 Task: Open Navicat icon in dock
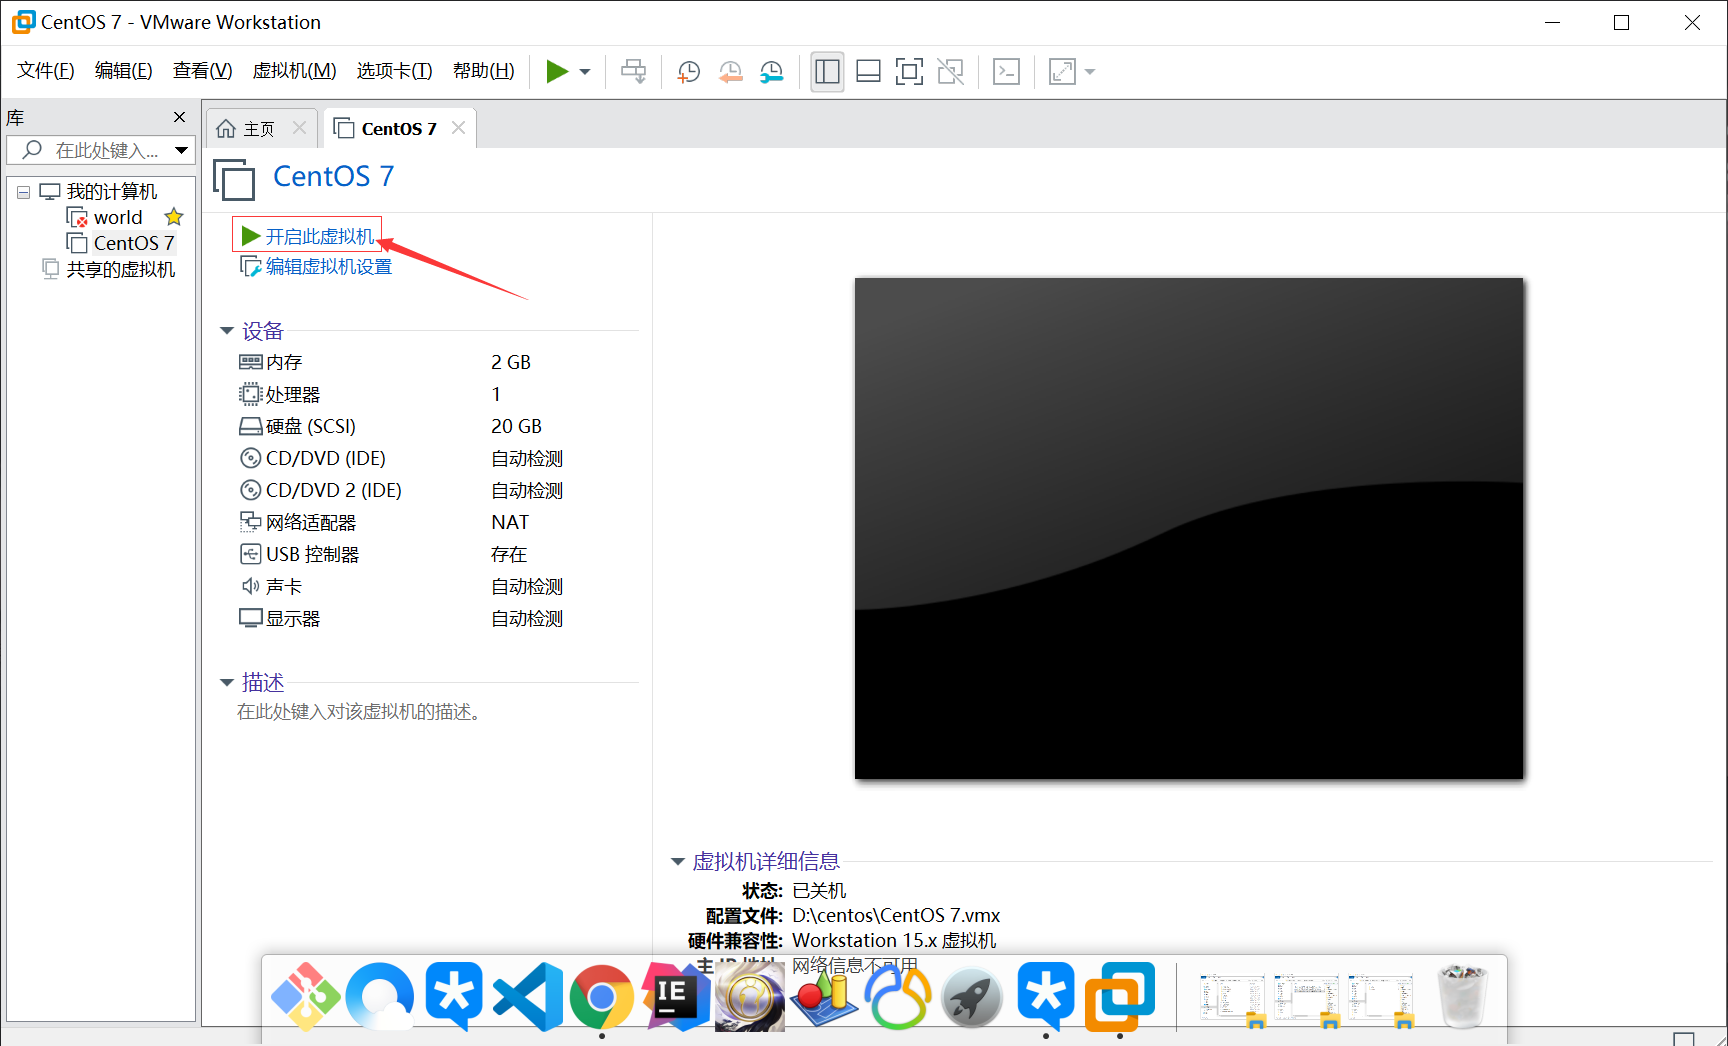tap(898, 998)
